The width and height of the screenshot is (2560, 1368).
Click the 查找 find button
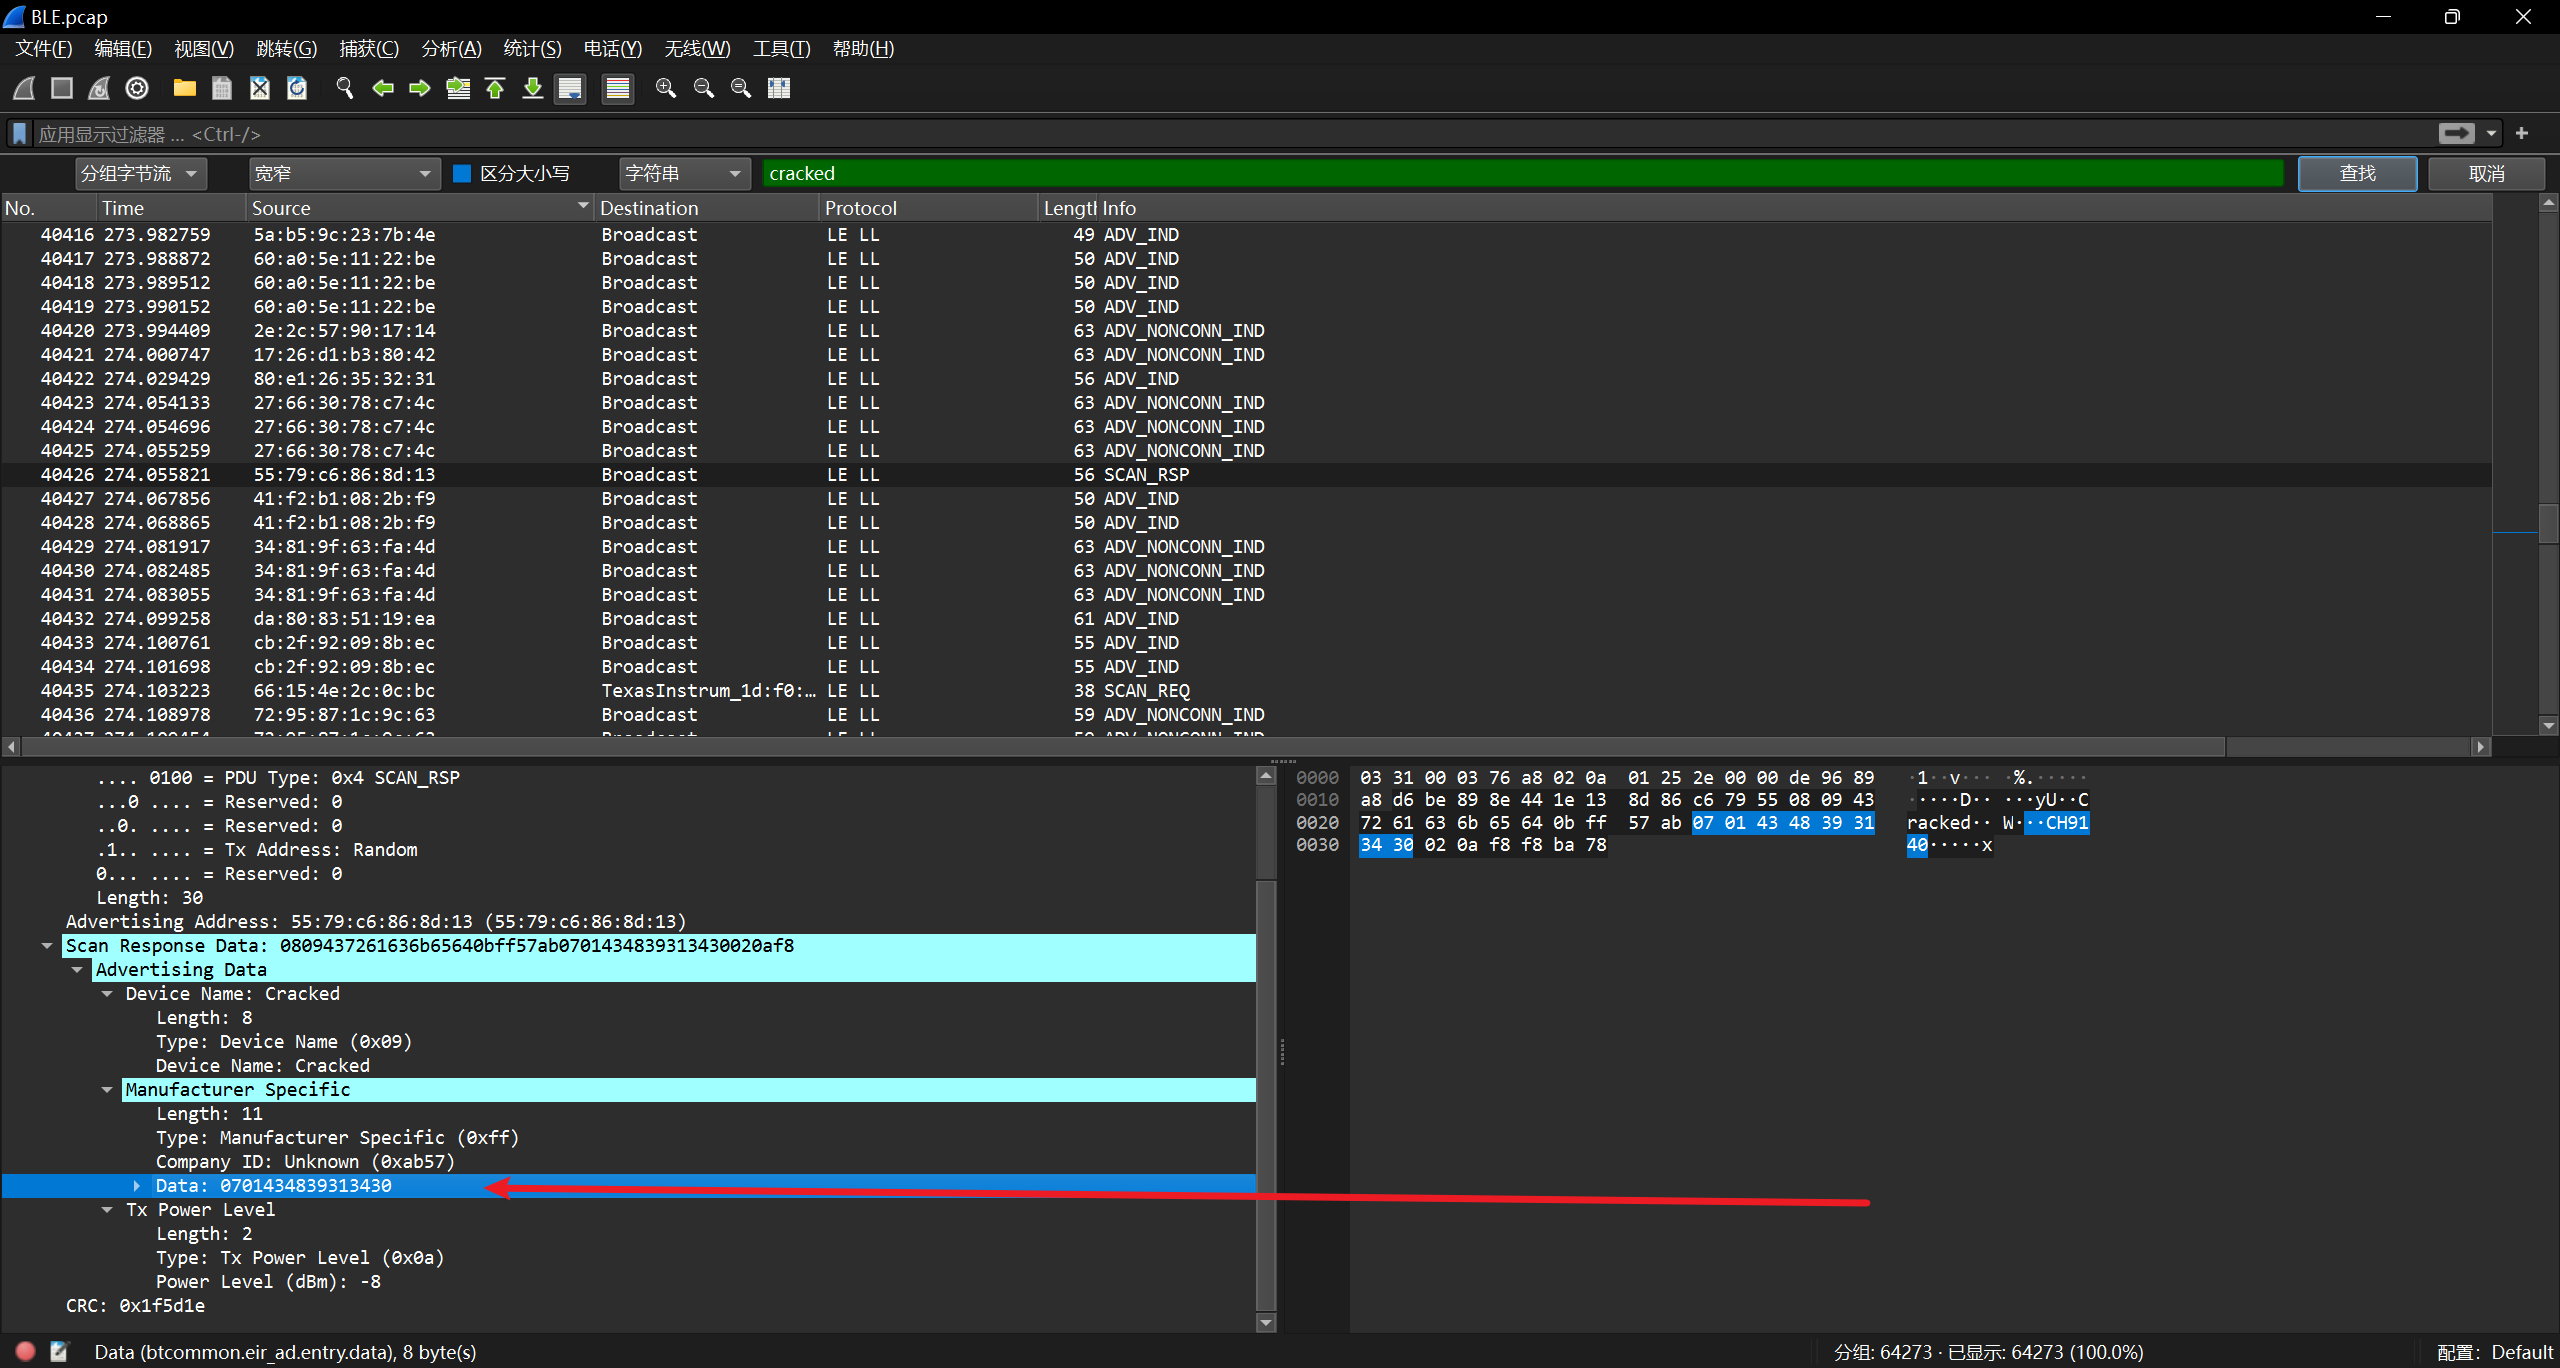(2357, 173)
